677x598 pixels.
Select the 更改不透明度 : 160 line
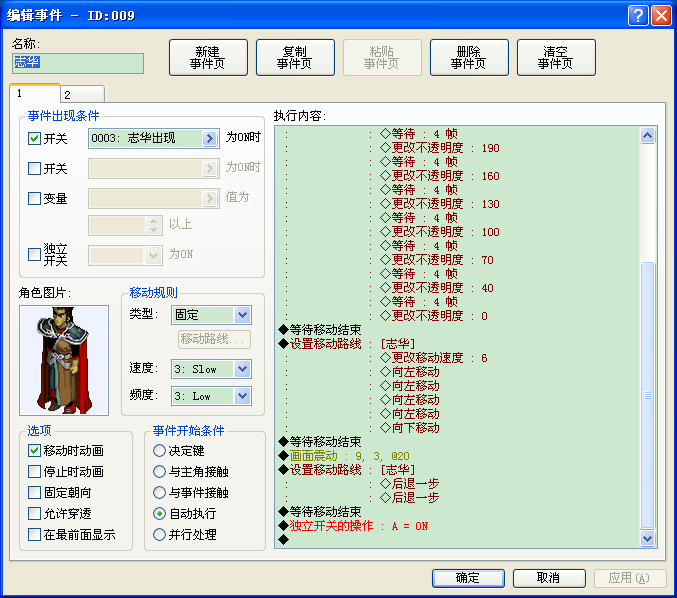pos(440,176)
